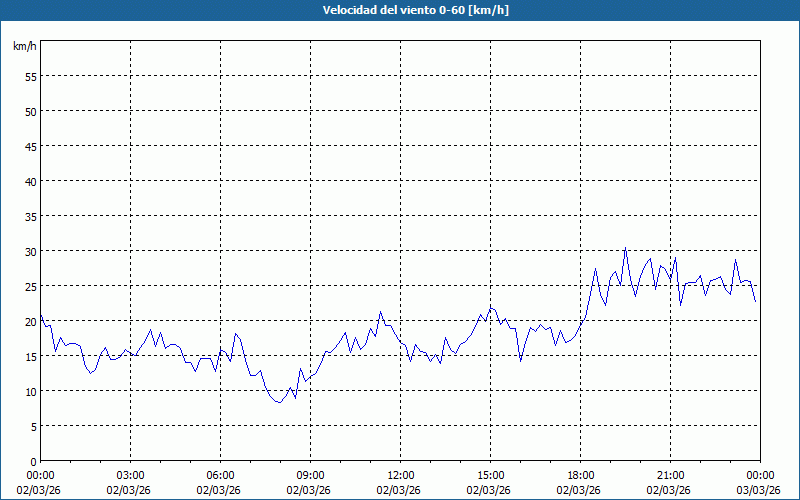Image resolution: width=800 pixels, height=500 pixels.
Task: Select the 21:00 time label
Action: pyautogui.click(x=670, y=475)
